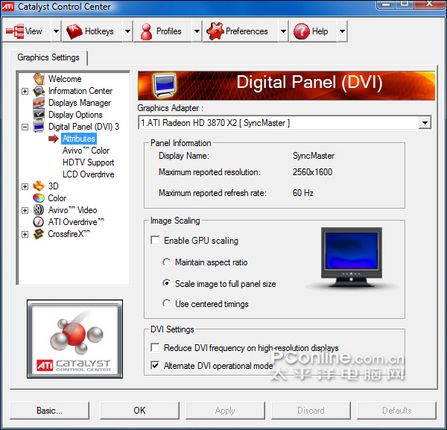The image size is (447, 430).
Task: Click the View toolbar icon
Action: [x=15, y=31]
